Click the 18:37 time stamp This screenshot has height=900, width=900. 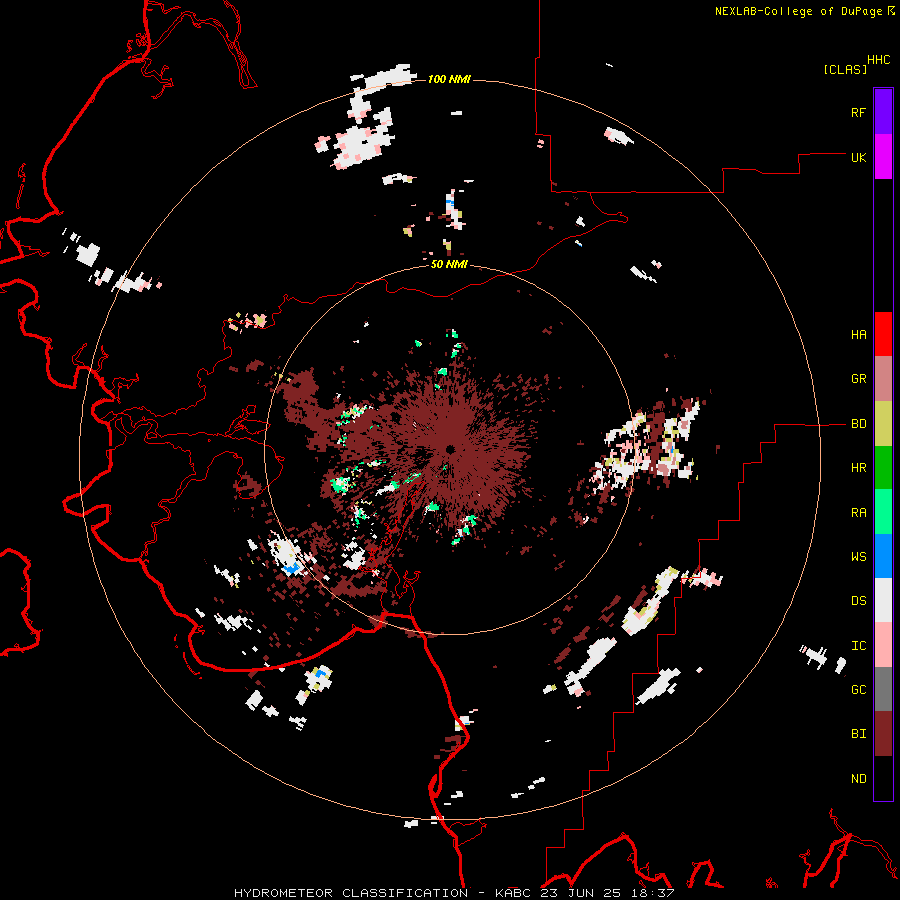[655, 893]
